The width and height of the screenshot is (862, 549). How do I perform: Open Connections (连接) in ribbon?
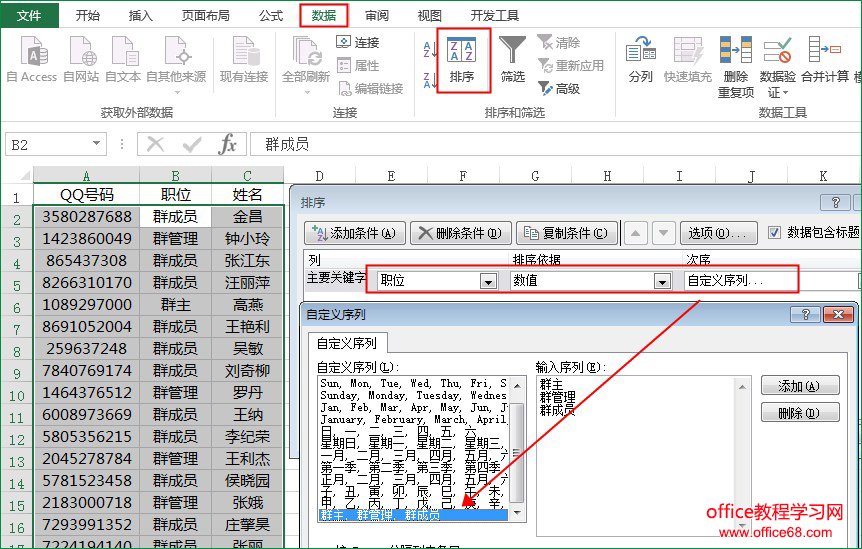click(358, 42)
